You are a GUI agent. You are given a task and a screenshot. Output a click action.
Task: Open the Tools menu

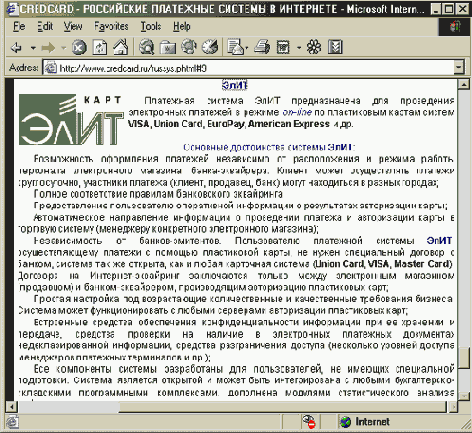click(151, 26)
